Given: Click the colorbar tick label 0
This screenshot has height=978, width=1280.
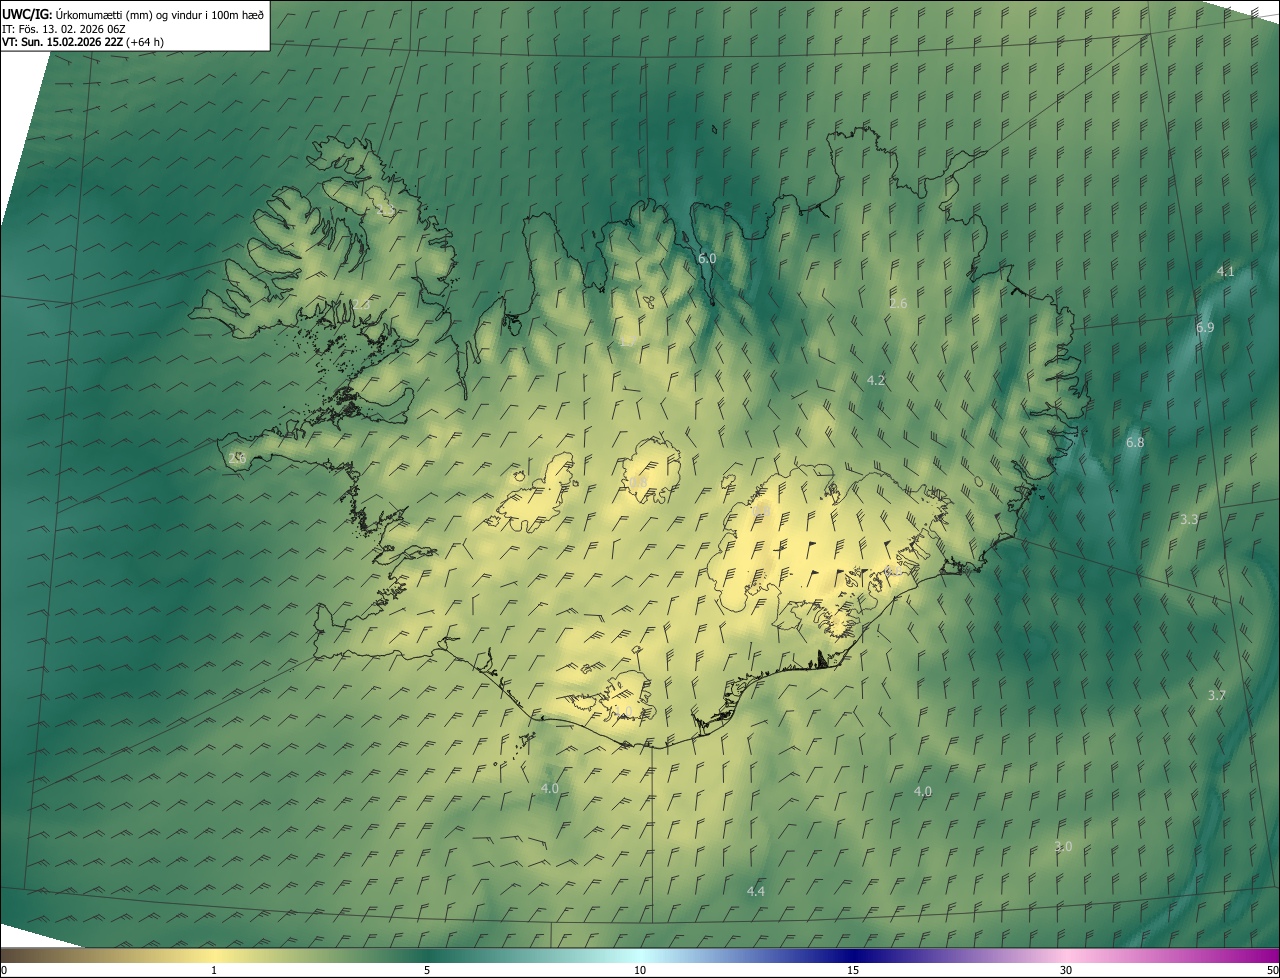Looking at the screenshot, I should (3, 970).
